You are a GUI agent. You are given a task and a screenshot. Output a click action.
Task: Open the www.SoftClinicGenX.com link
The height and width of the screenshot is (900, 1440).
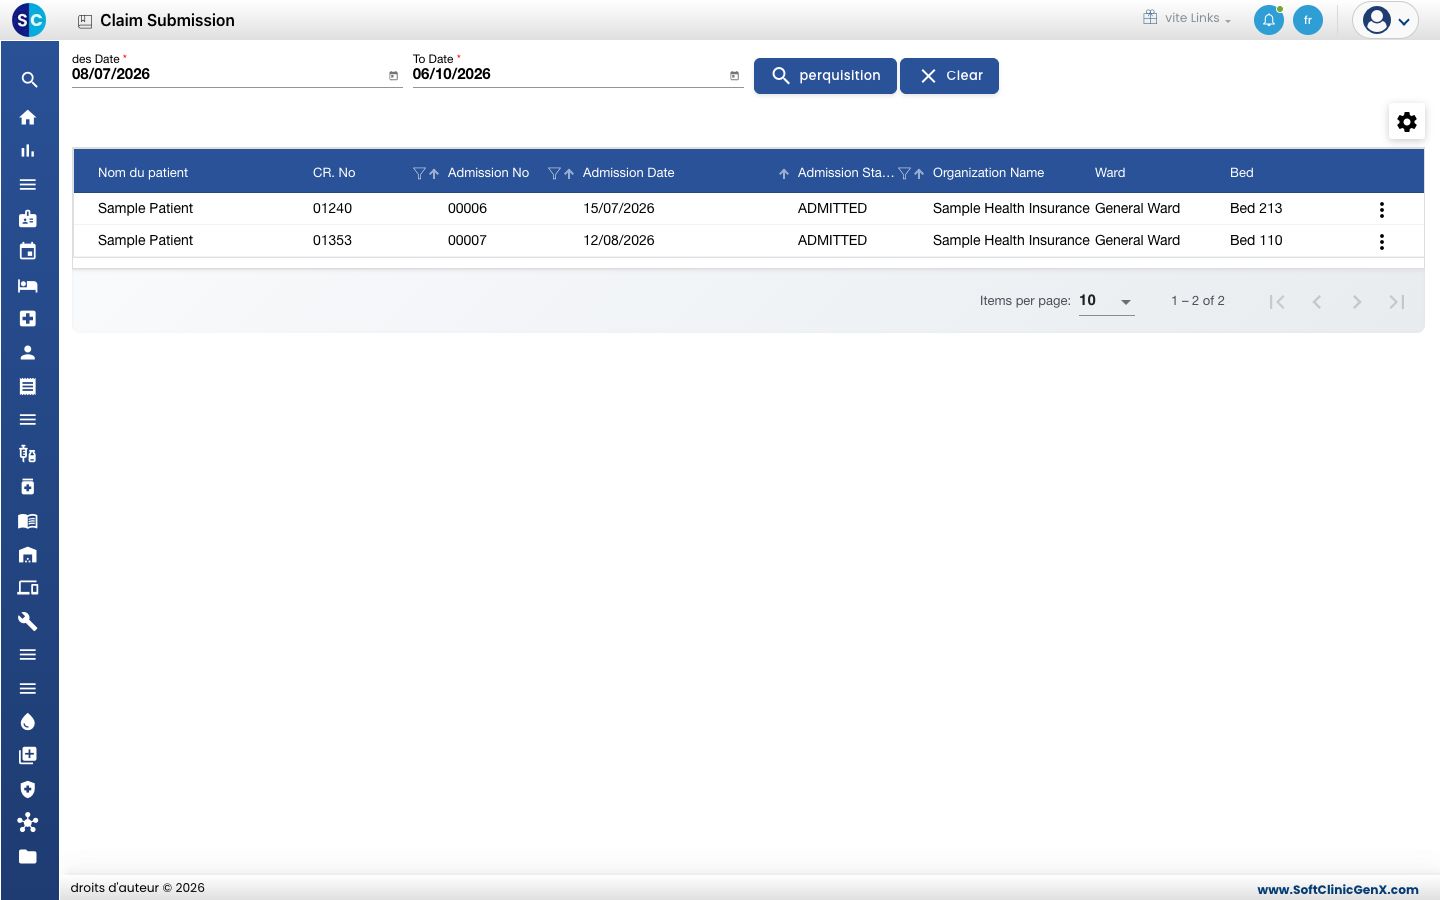1338,889
